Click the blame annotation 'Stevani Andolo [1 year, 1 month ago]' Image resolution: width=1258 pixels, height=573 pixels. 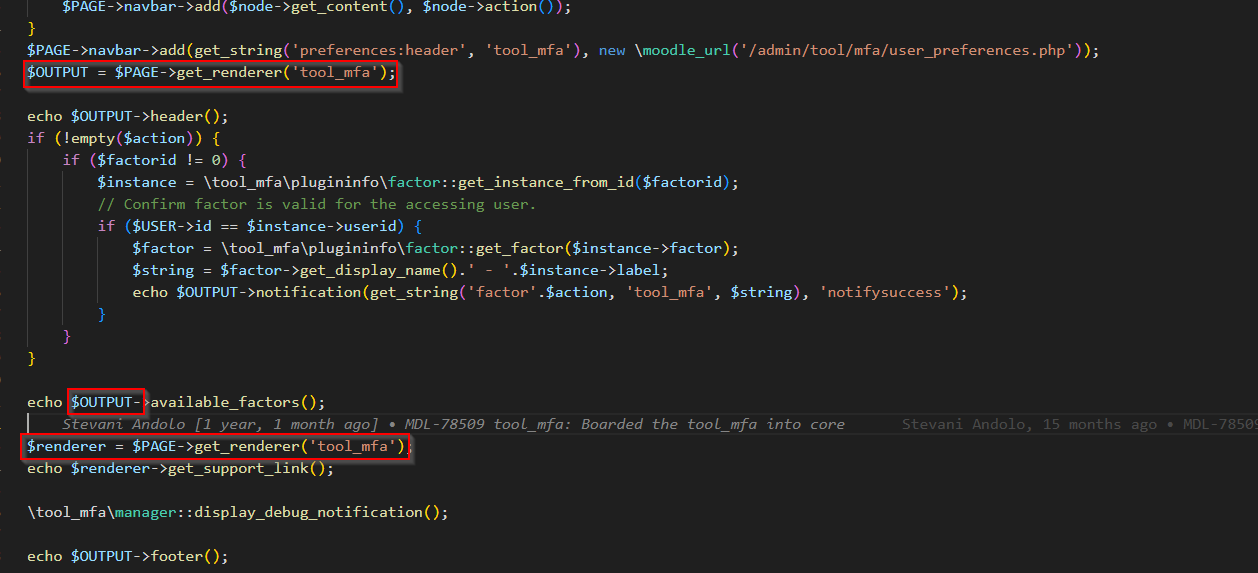220,424
